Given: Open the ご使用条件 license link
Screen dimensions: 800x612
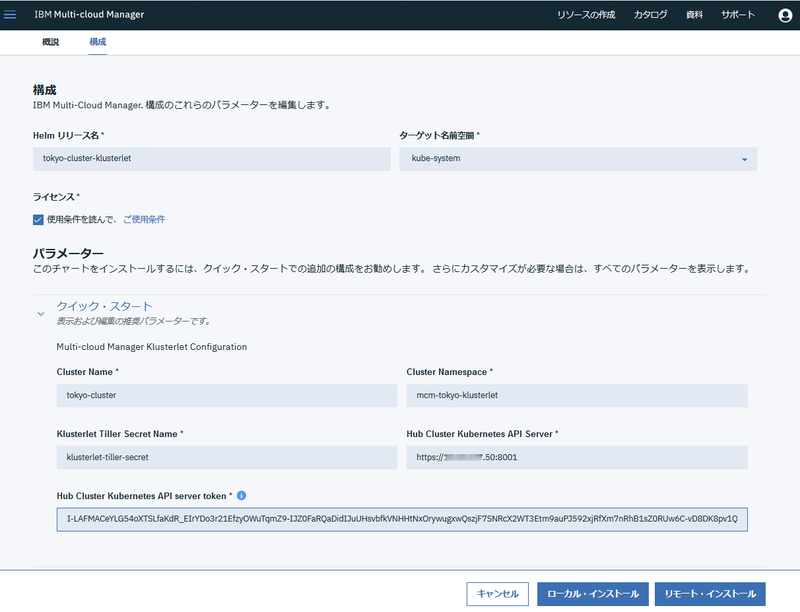Looking at the screenshot, I should [x=144, y=219].
